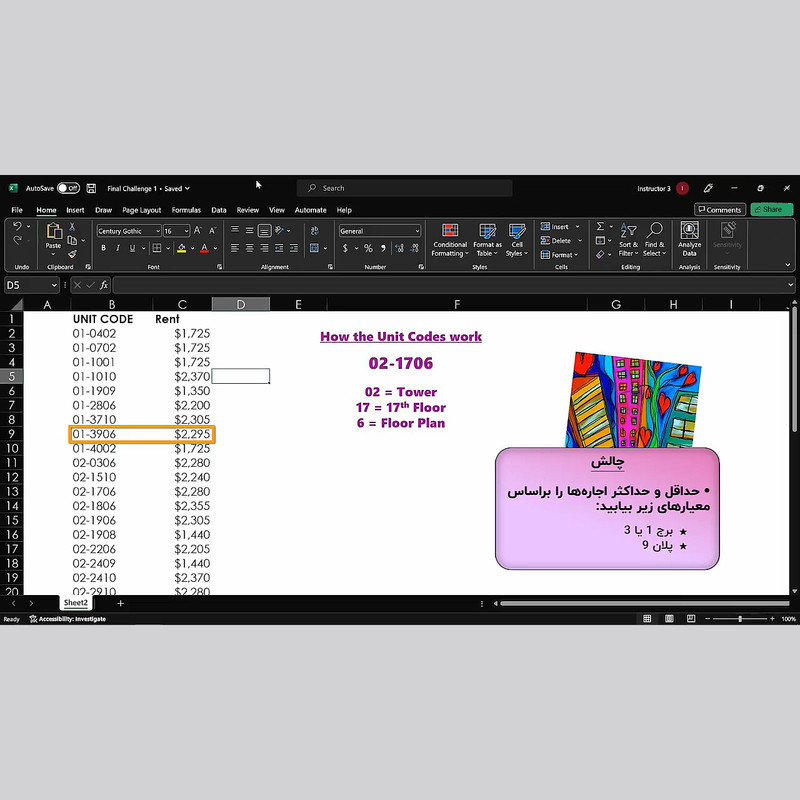Toggle the AutoSave switch
The height and width of the screenshot is (800, 800).
(x=68, y=188)
